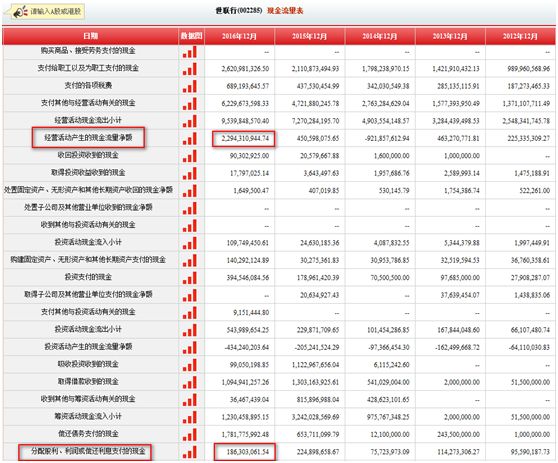Open chart icon for 投资活动产生的现金流量净额 row
The height and width of the screenshot is (463, 558).
tap(190, 348)
